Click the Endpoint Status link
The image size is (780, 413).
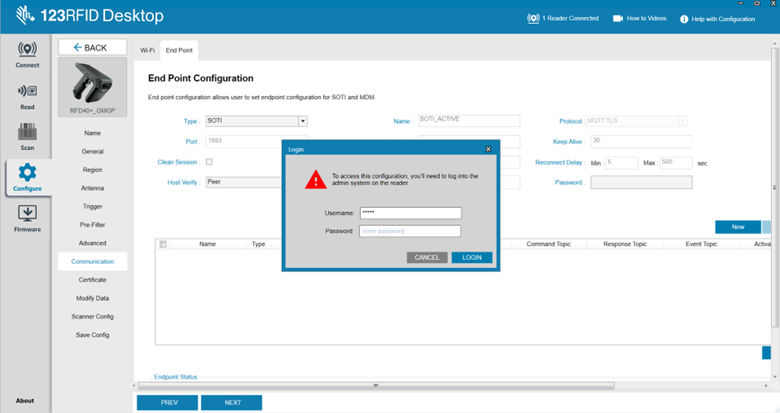pyautogui.click(x=176, y=377)
